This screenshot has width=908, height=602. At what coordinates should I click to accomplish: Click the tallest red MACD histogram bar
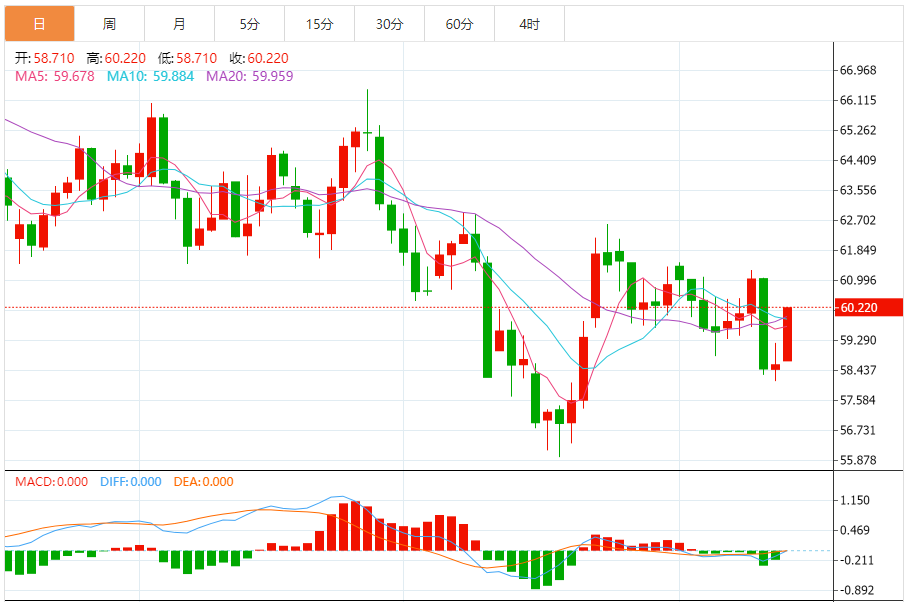(355, 526)
